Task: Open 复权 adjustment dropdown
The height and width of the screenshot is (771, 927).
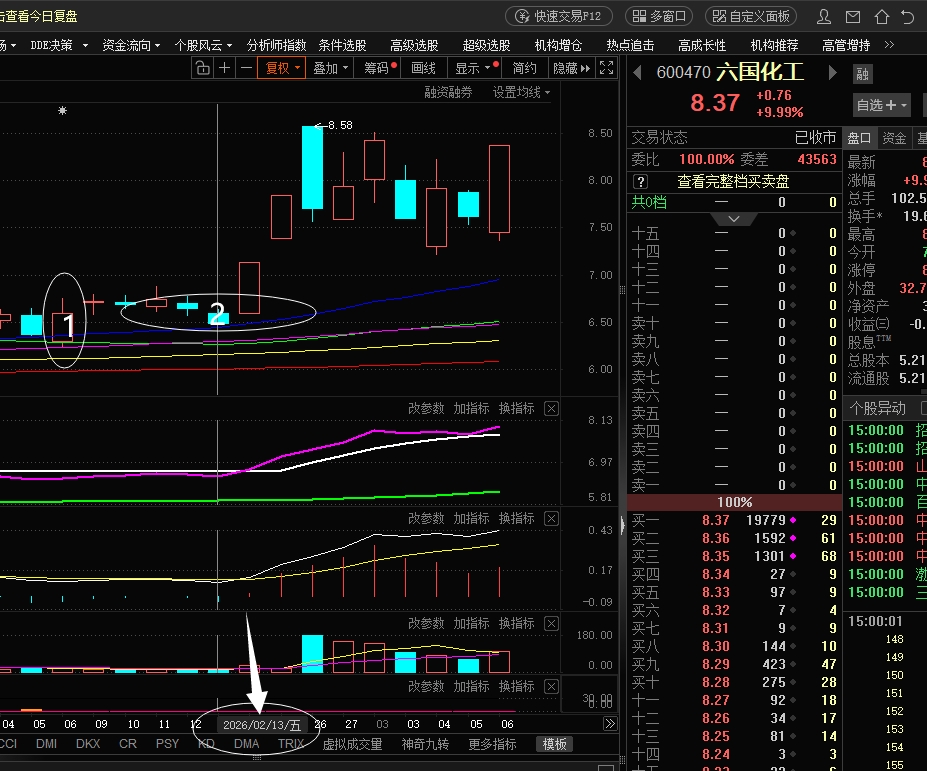Action: [x=283, y=68]
